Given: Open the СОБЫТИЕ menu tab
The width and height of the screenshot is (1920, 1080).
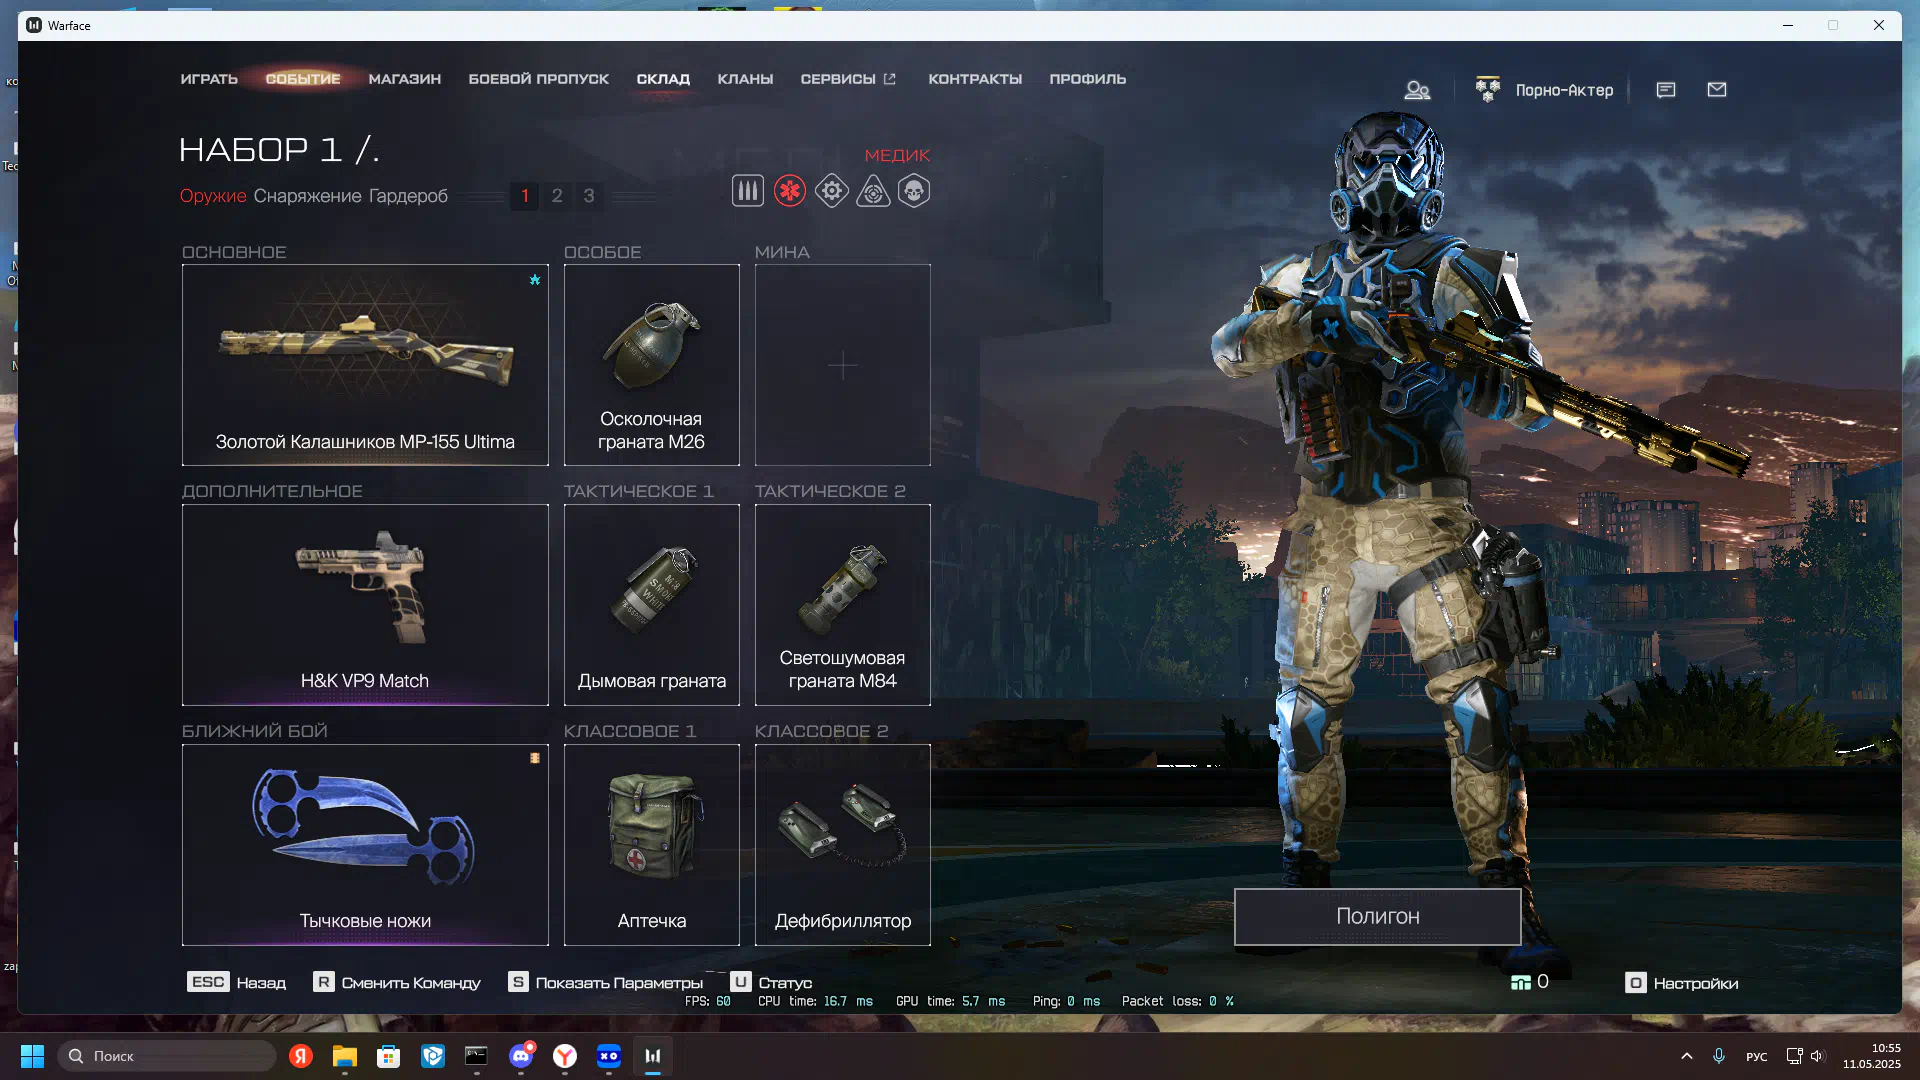Looking at the screenshot, I should 303,79.
